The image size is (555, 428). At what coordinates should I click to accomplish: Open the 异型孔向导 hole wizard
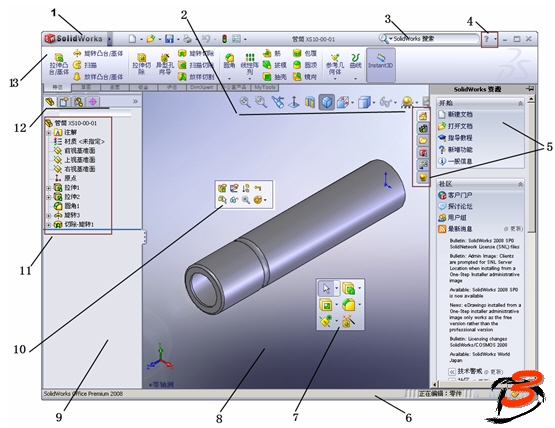(x=165, y=64)
